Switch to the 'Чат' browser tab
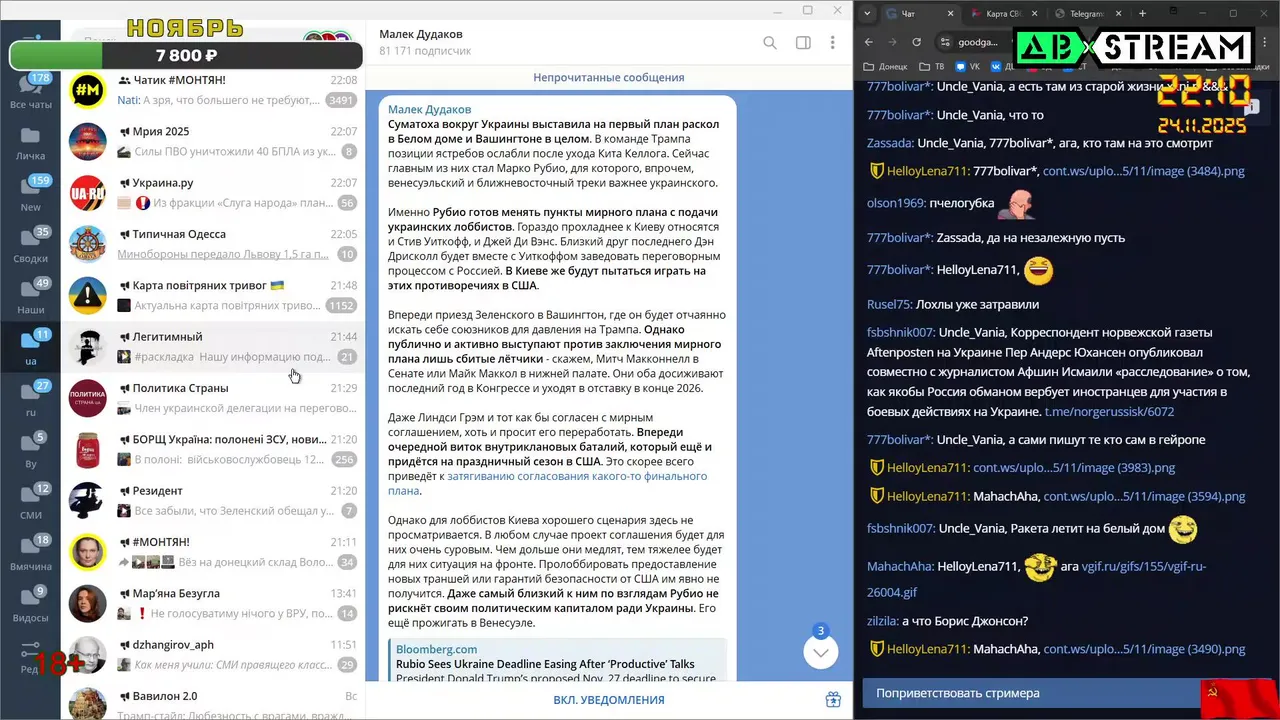 (920, 13)
